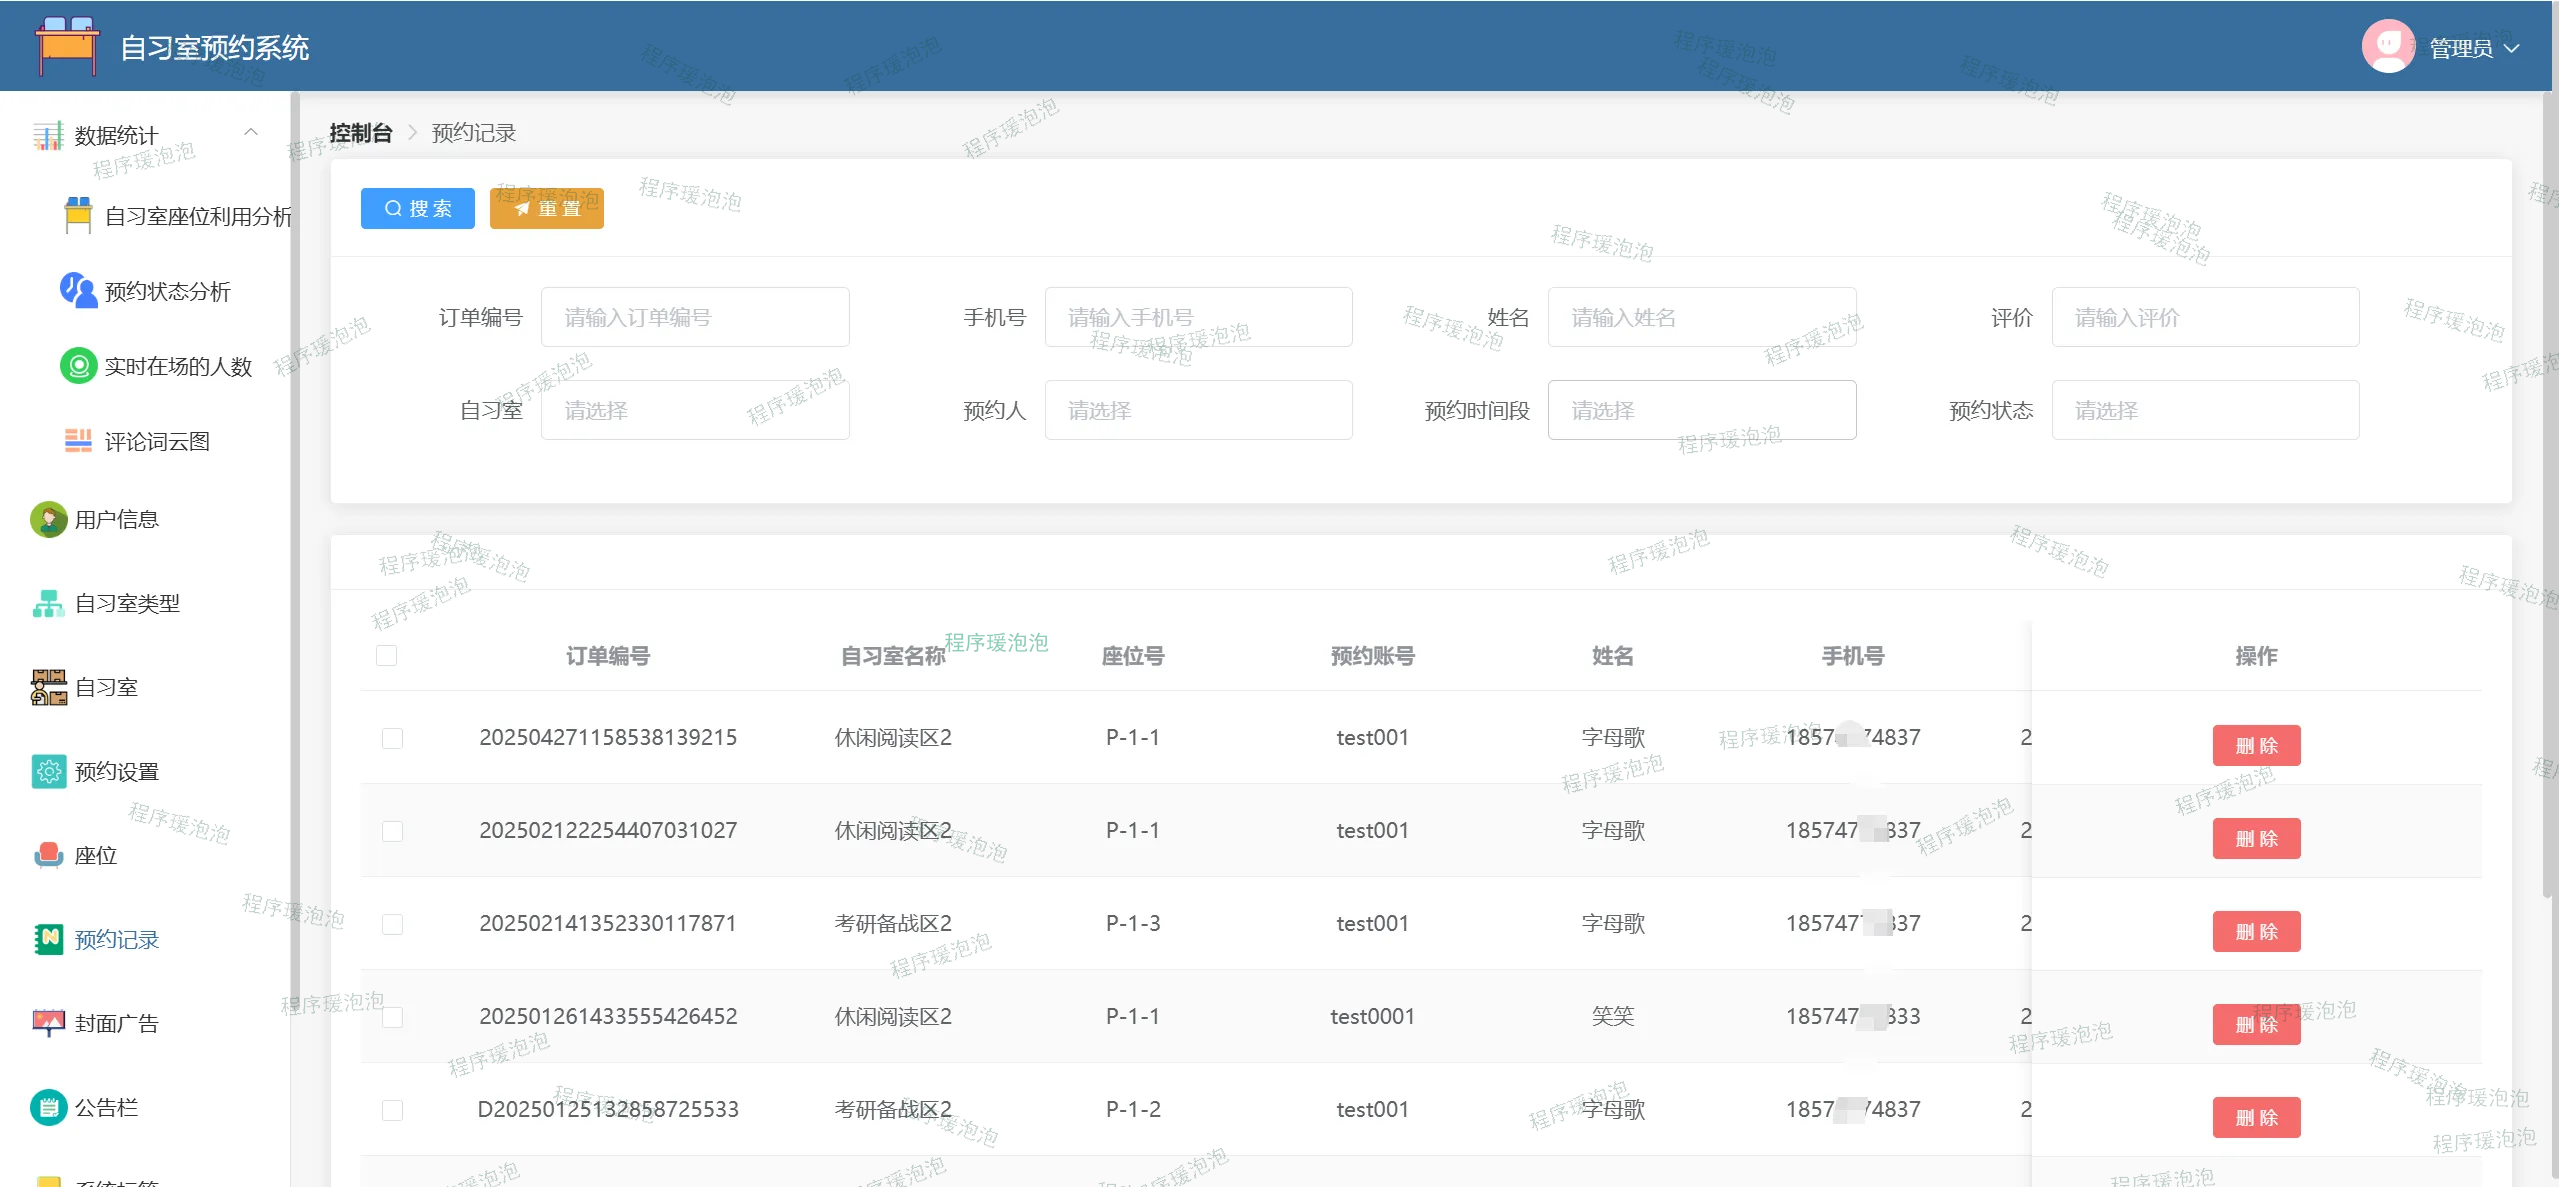The image size is (2559, 1187).
Task: Click the 搜索 search button
Action: [417, 208]
